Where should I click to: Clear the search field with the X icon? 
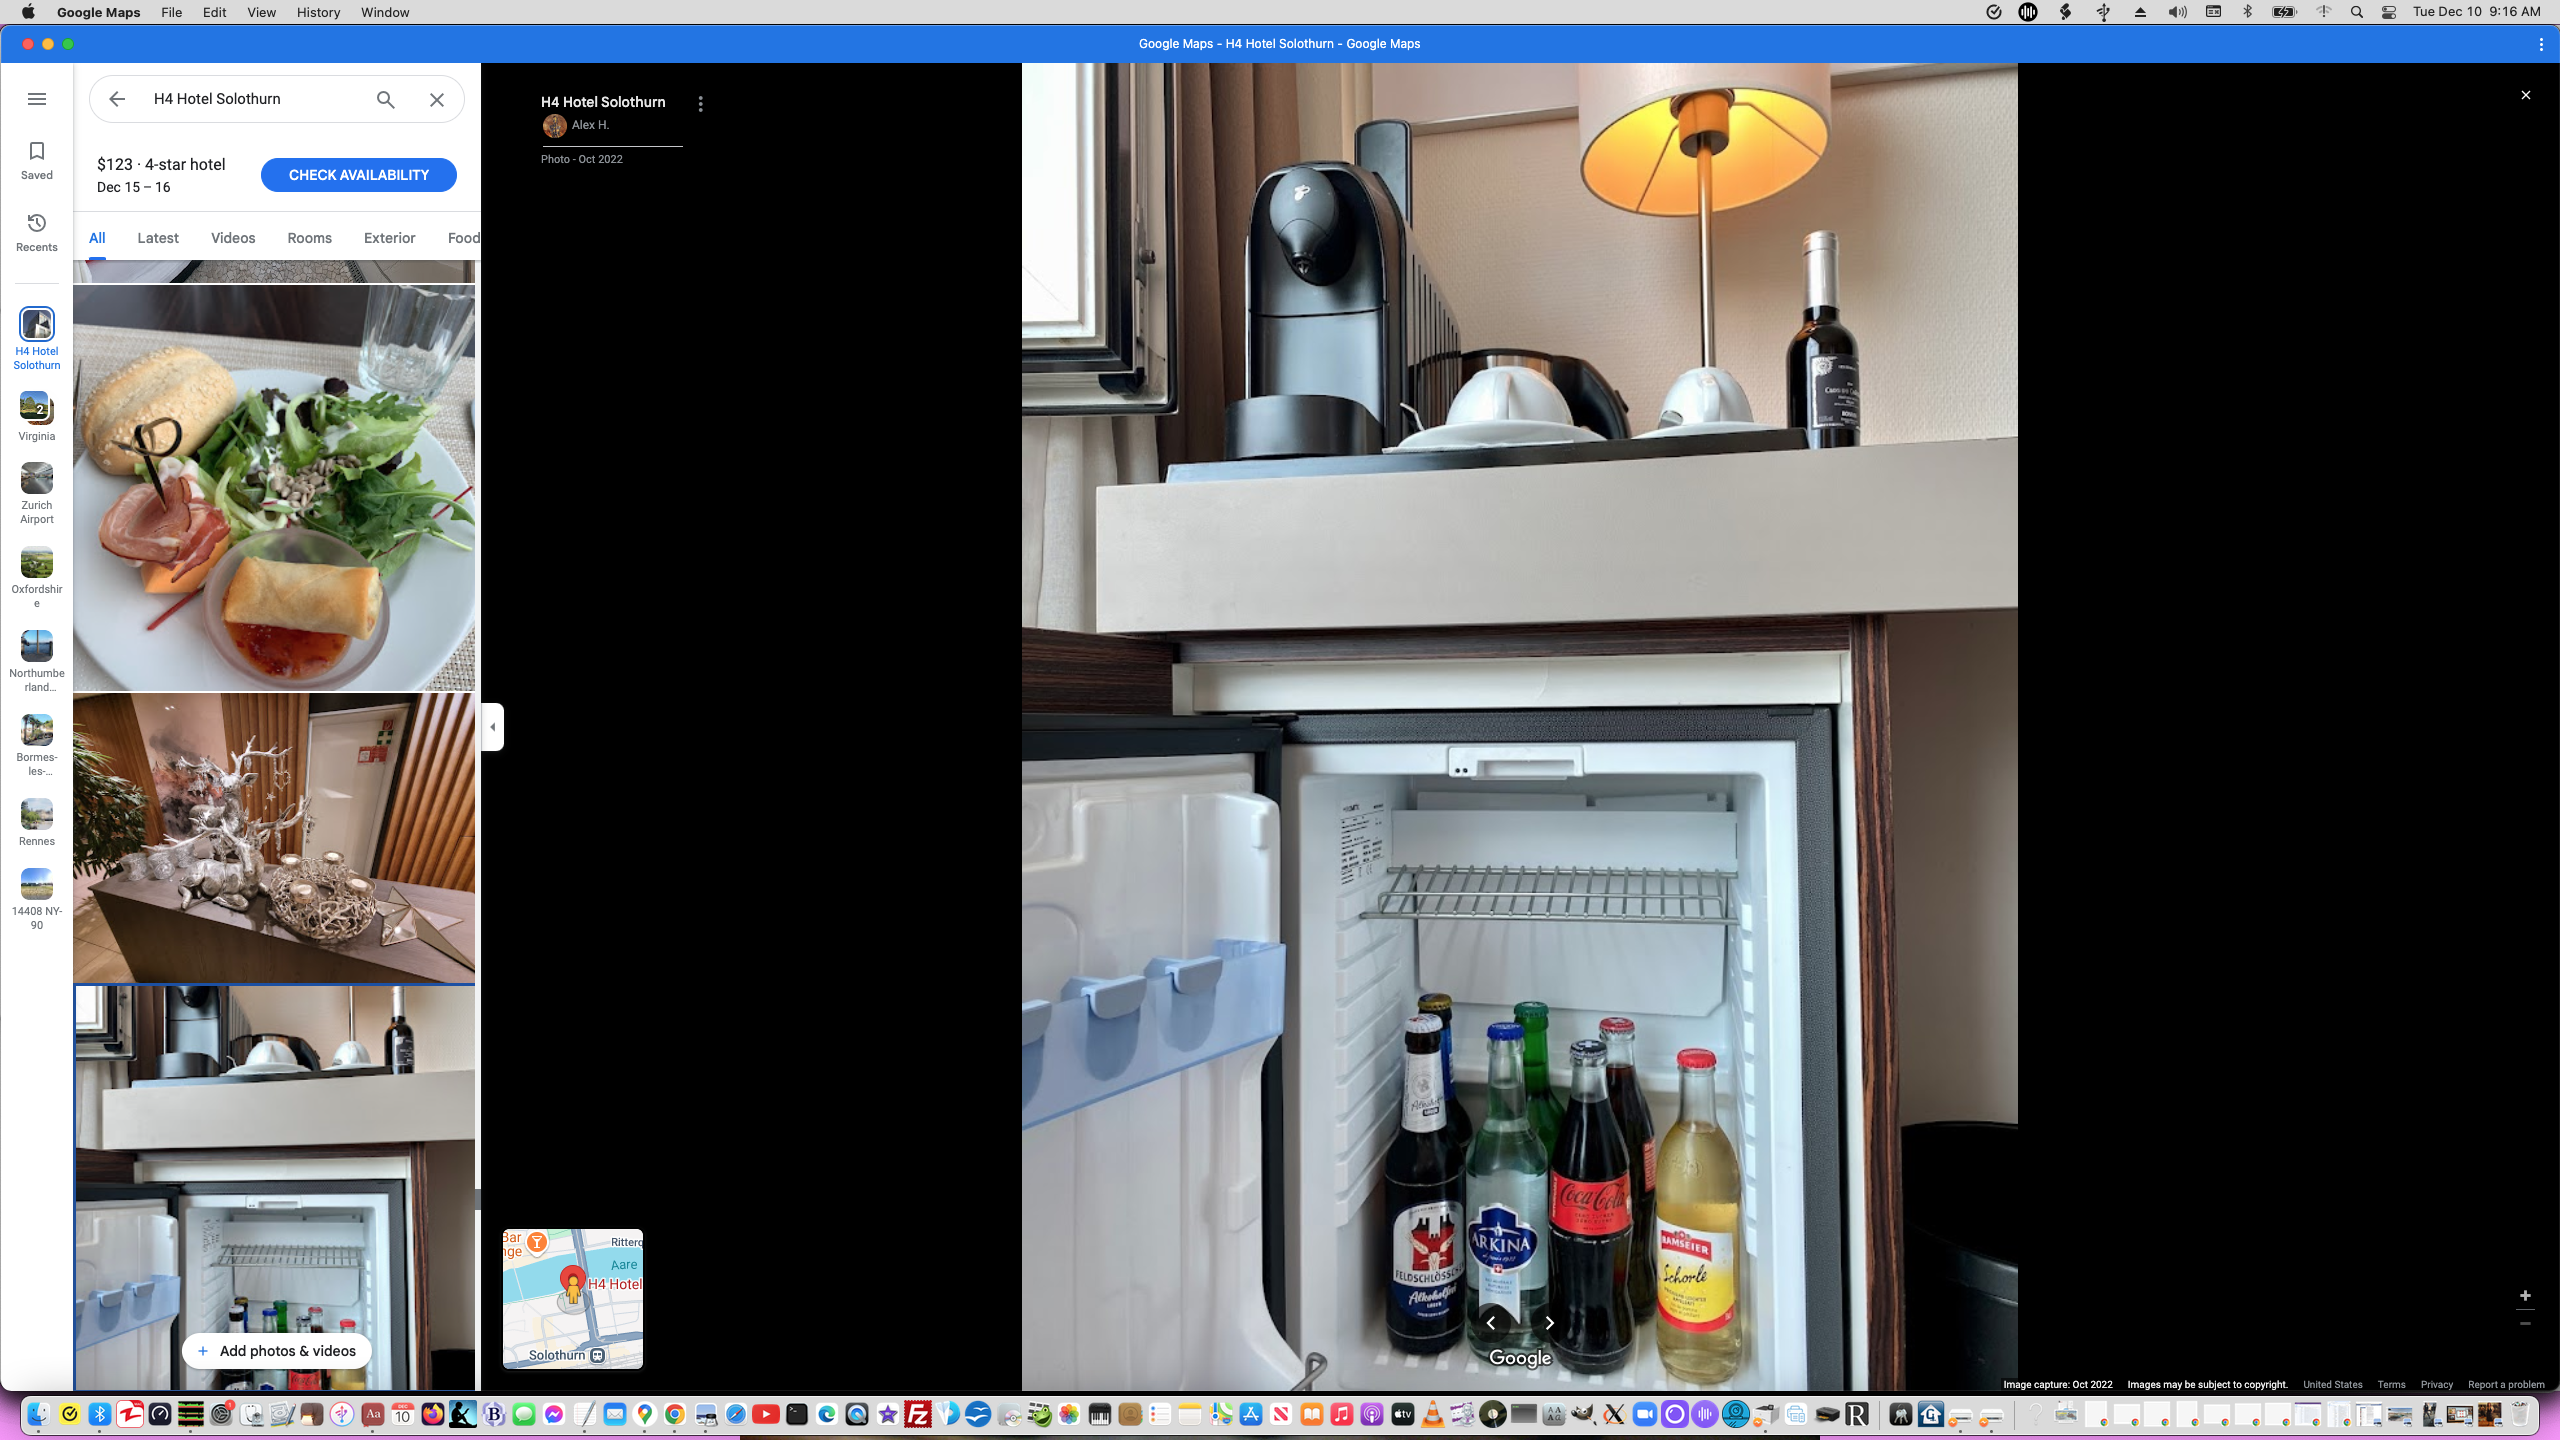click(x=436, y=99)
